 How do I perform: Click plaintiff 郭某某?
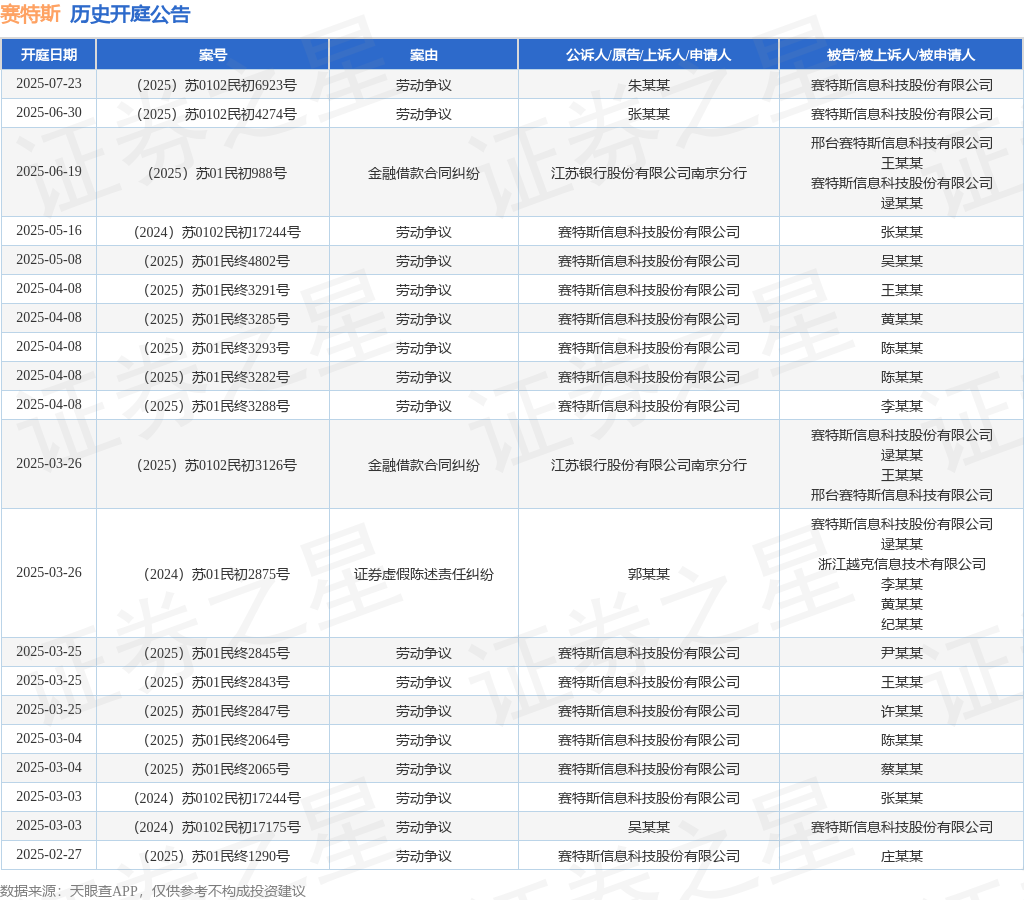[x=648, y=574]
